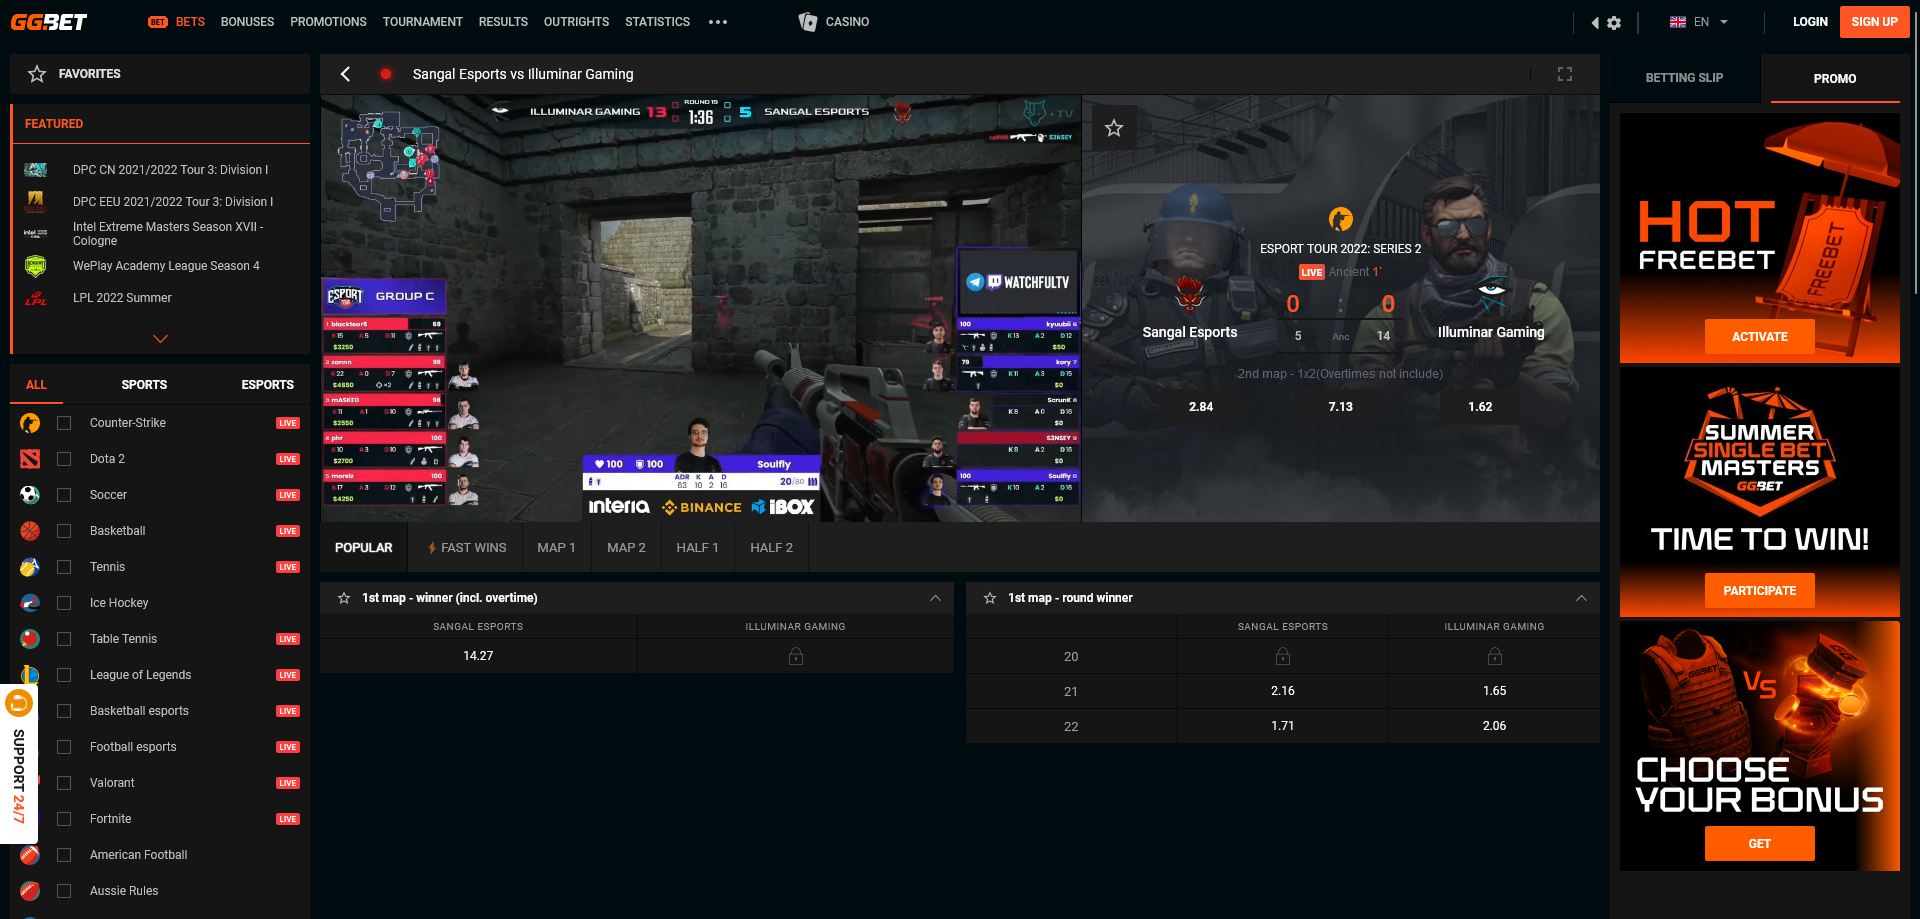Click the Table Tennis icon
Screen dimensions: 1920x919
tap(30, 639)
